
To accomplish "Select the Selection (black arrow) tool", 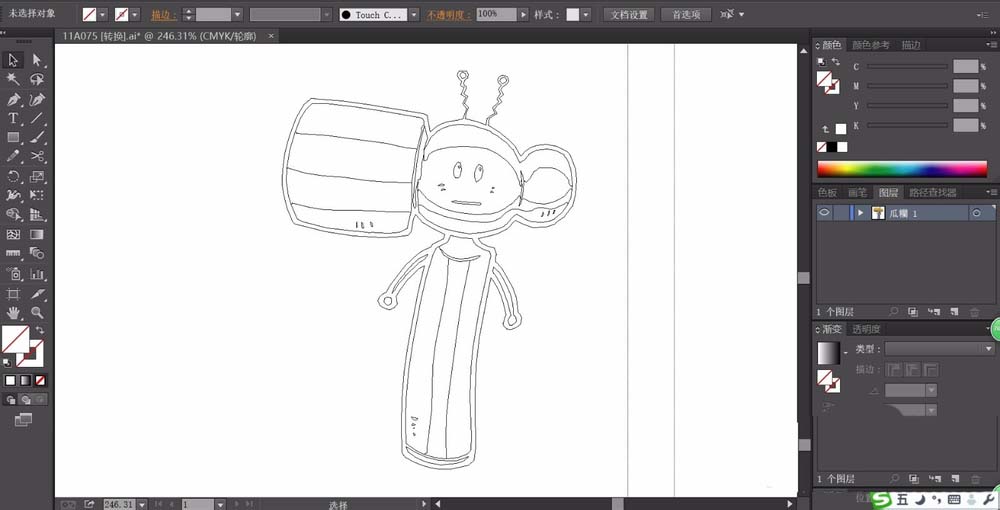I will pos(13,60).
